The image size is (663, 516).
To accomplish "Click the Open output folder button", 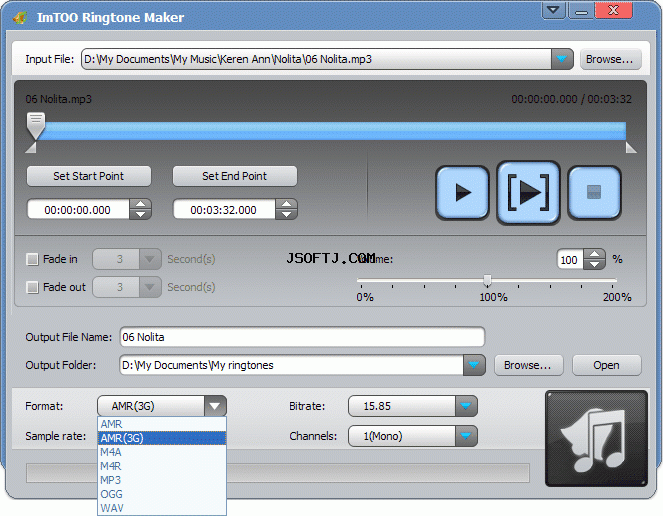I will pos(607,365).
